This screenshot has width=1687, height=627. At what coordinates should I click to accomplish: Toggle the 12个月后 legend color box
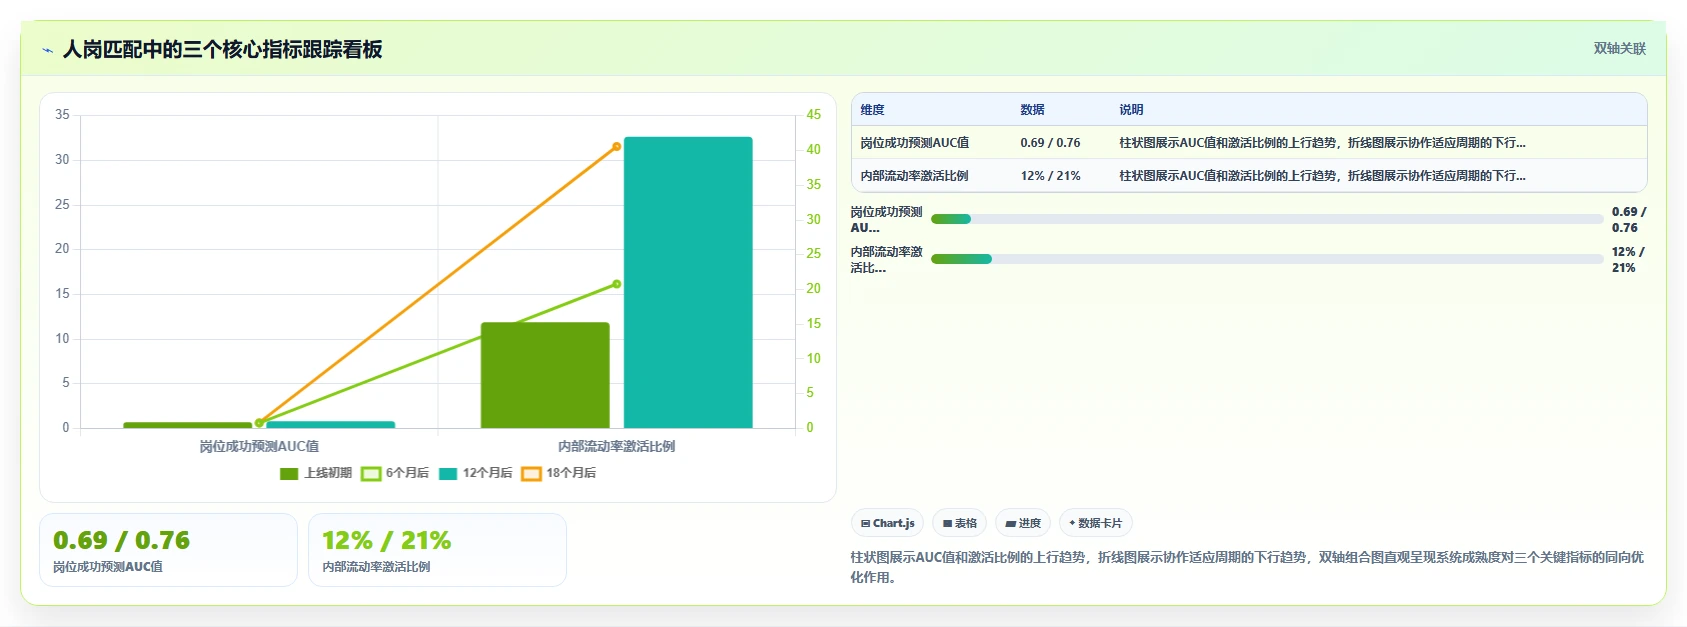coord(448,474)
